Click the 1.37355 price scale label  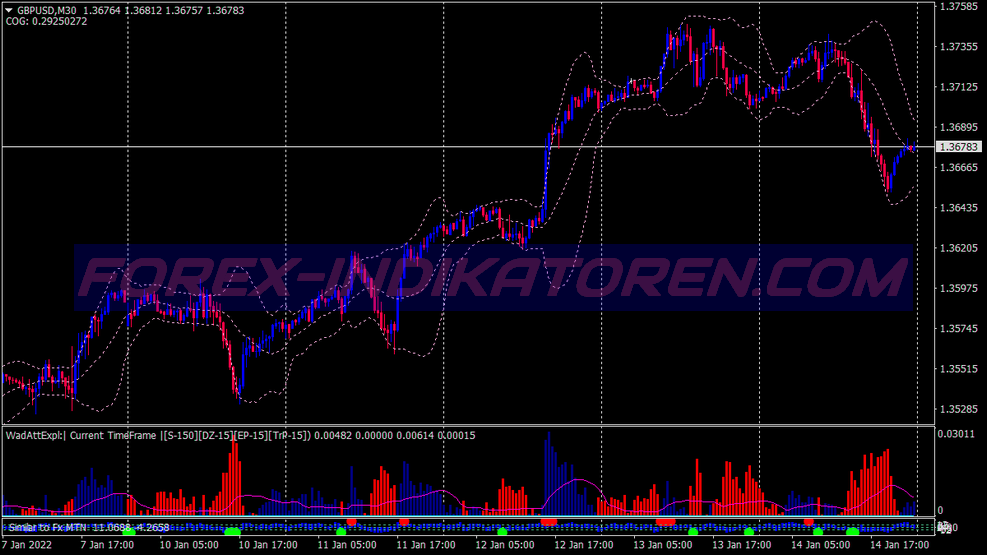click(x=959, y=47)
